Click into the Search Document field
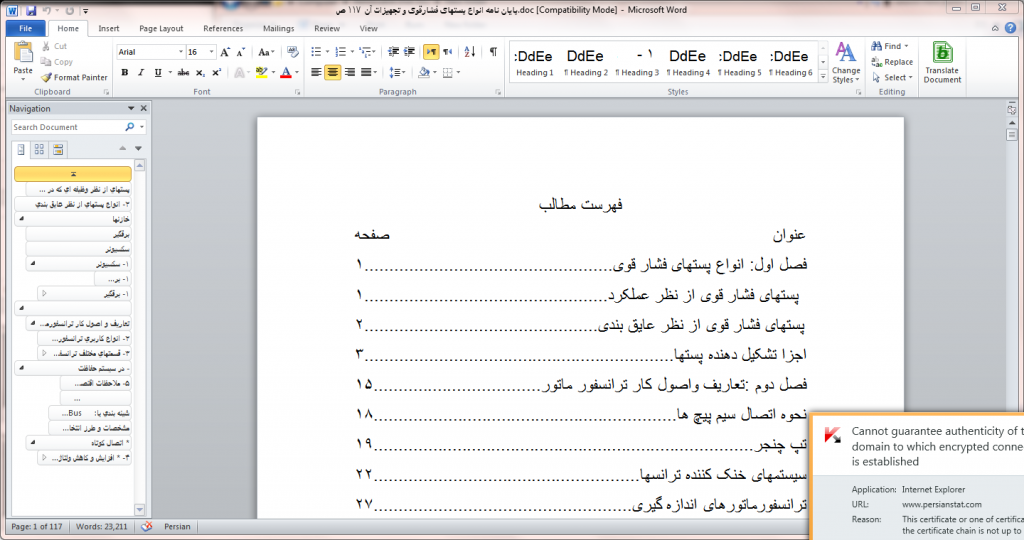Viewport: 1024px width, 540px height. pyautogui.click(x=66, y=127)
